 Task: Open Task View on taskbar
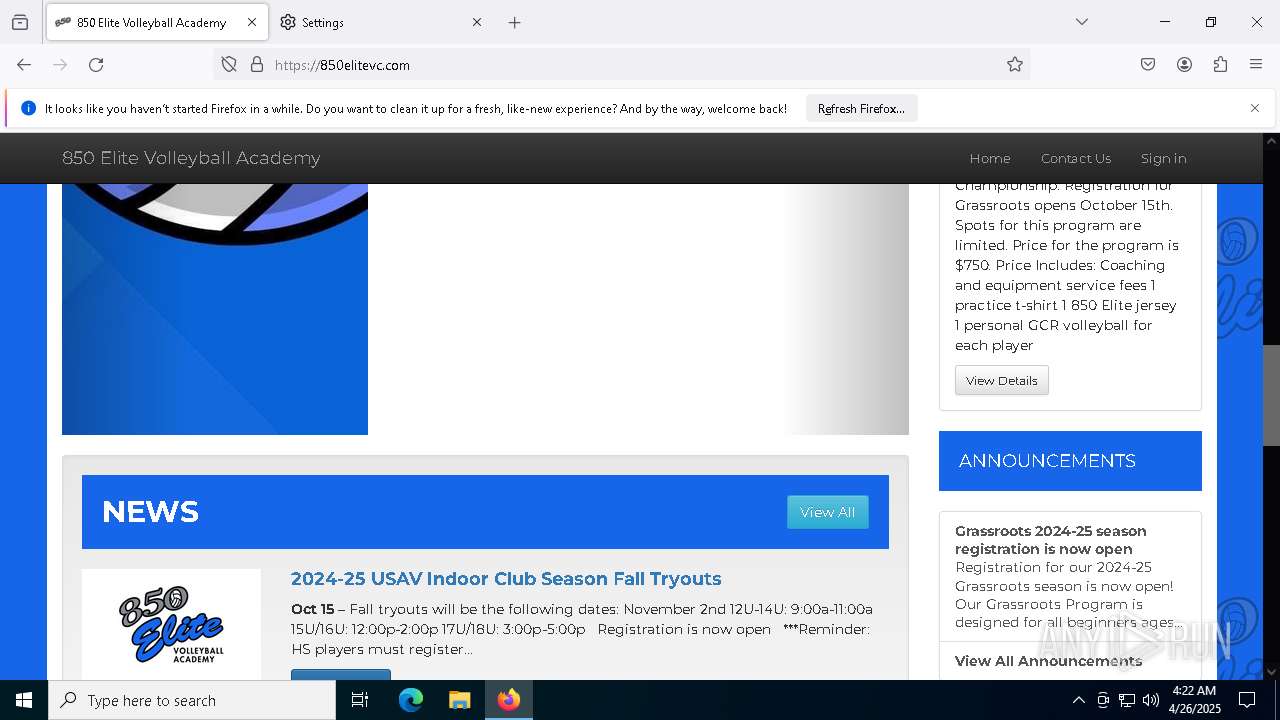point(360,700)
